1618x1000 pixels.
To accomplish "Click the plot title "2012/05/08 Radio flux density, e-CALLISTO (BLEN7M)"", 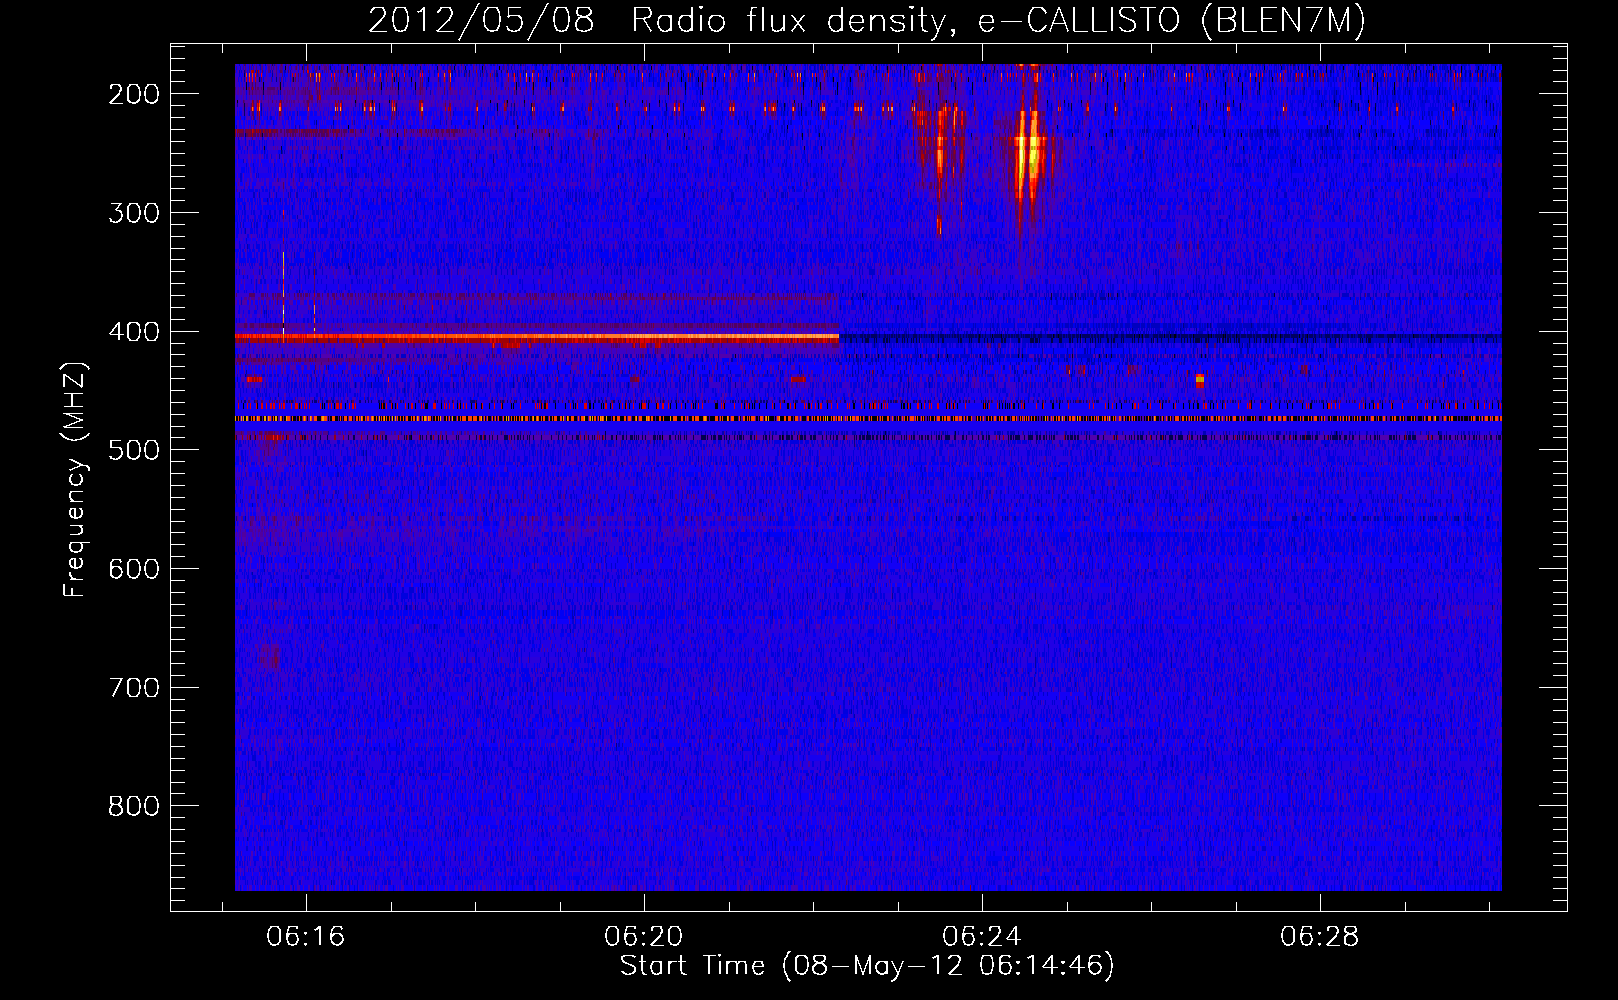I will [867, 20].
